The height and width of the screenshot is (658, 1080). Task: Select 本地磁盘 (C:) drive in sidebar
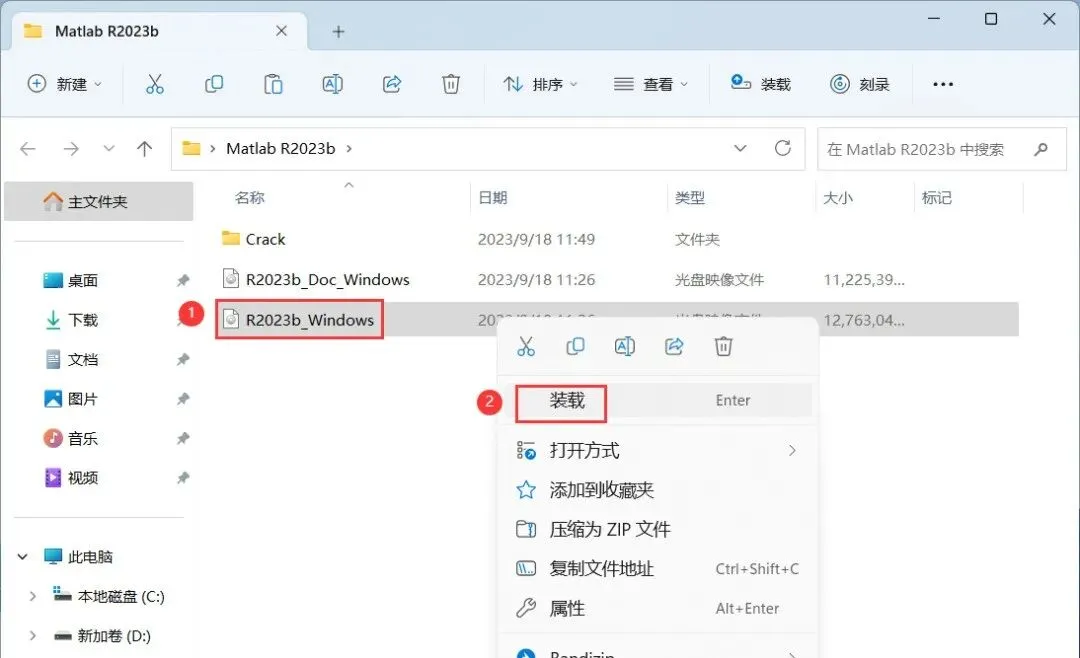121,597
